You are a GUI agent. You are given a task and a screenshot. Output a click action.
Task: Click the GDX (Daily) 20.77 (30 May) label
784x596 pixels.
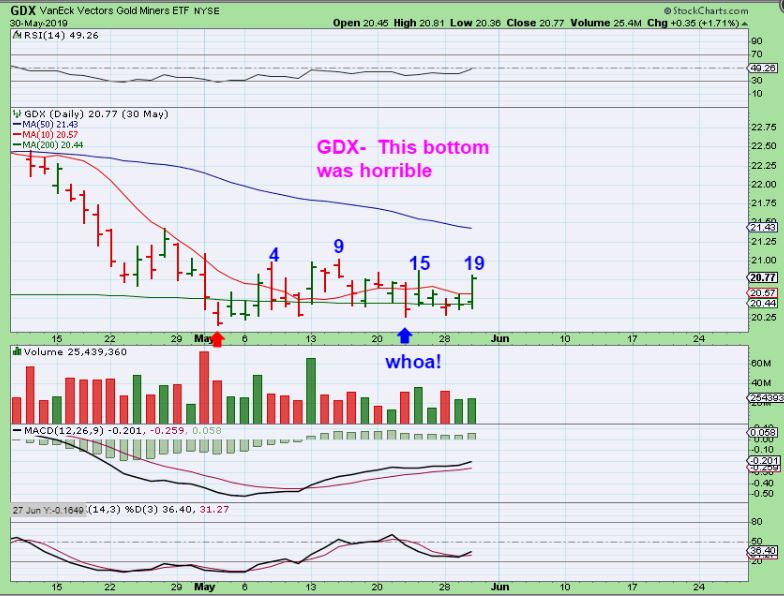point(96,114)
